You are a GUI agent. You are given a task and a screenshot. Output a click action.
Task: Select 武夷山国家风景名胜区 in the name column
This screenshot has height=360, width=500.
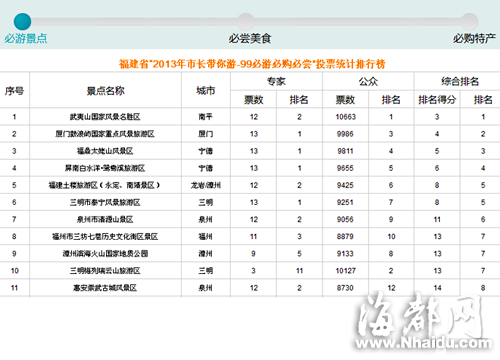click(x=105, y=117)
